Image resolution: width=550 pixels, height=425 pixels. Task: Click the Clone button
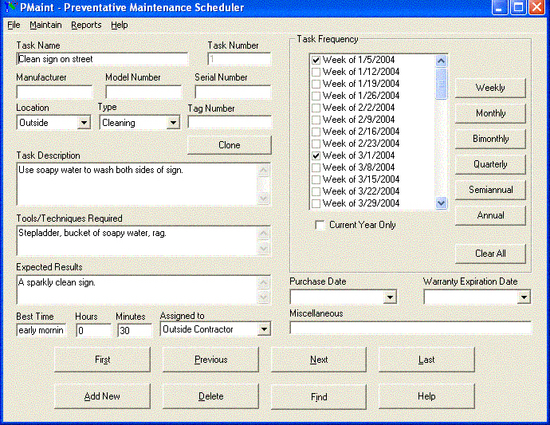(229, 145)
